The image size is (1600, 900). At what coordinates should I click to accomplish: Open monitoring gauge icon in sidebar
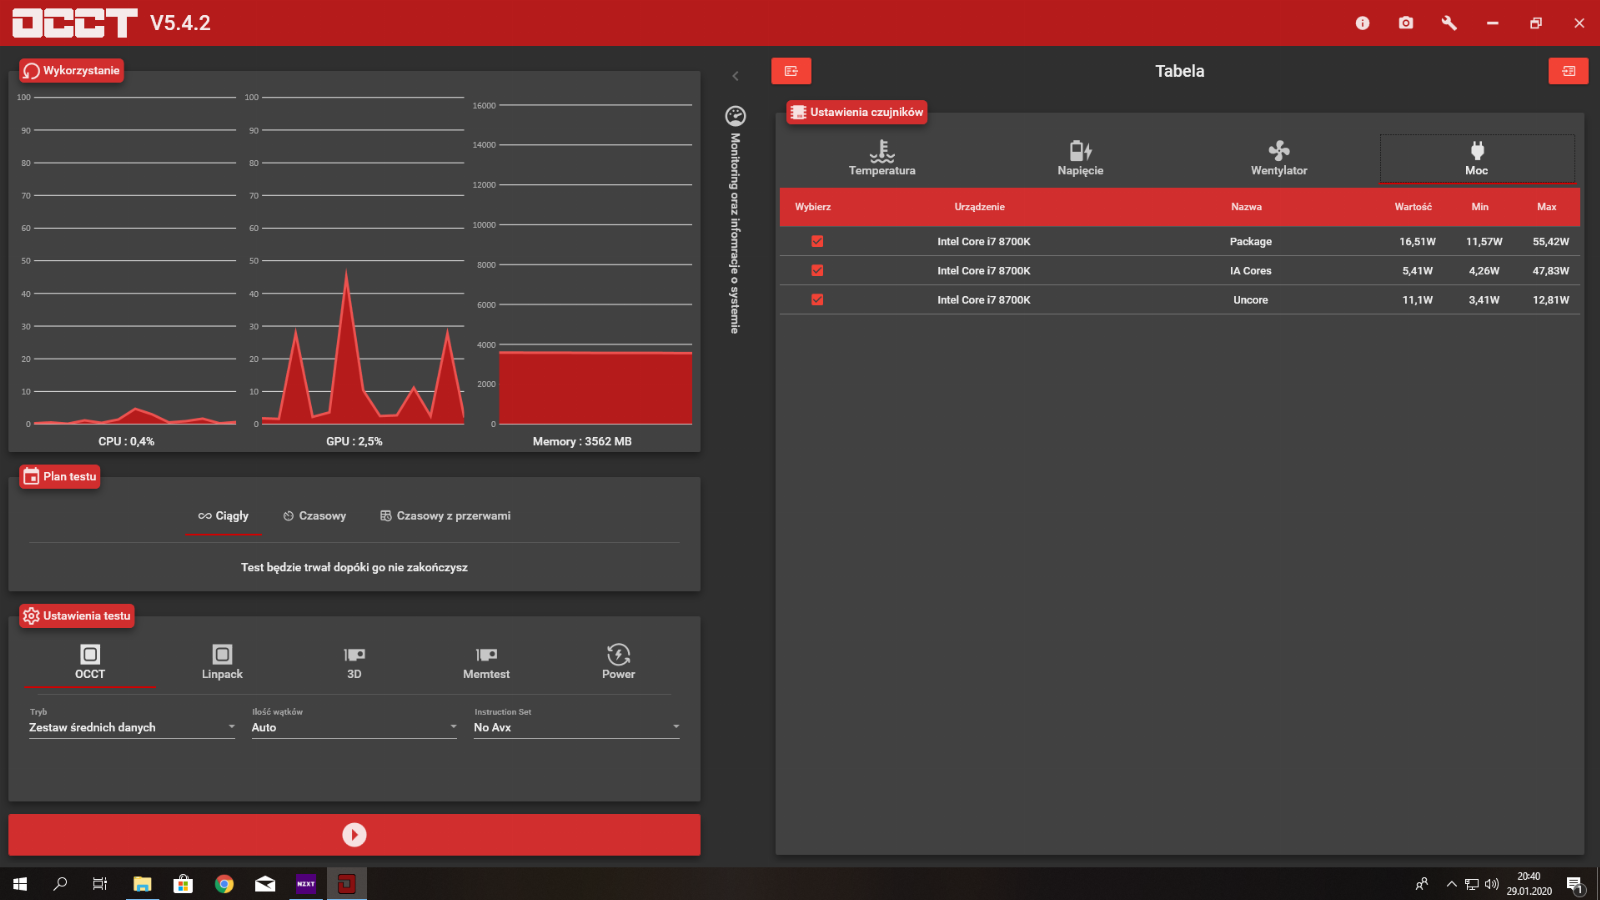coord(735,116)
